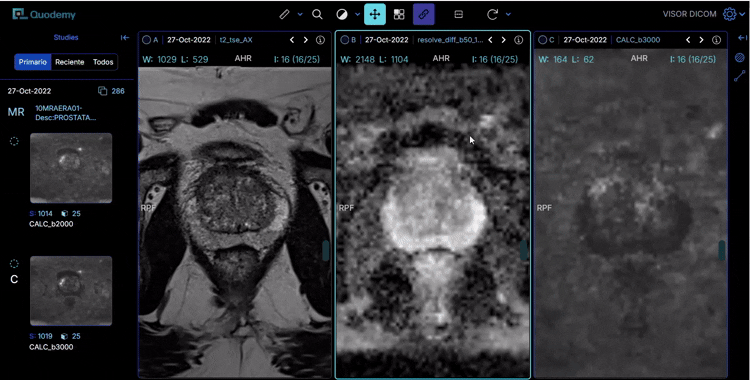Screen dimensions: 750x380
Task: Go to previous series in viewport A
Action: [x=292, y=40]
